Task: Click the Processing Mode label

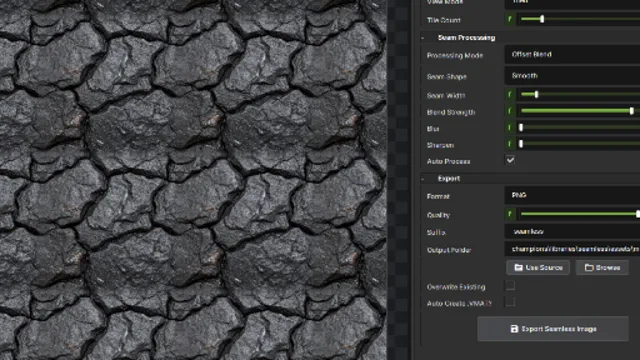Action: pyautogui.click(x=455, y=56)
